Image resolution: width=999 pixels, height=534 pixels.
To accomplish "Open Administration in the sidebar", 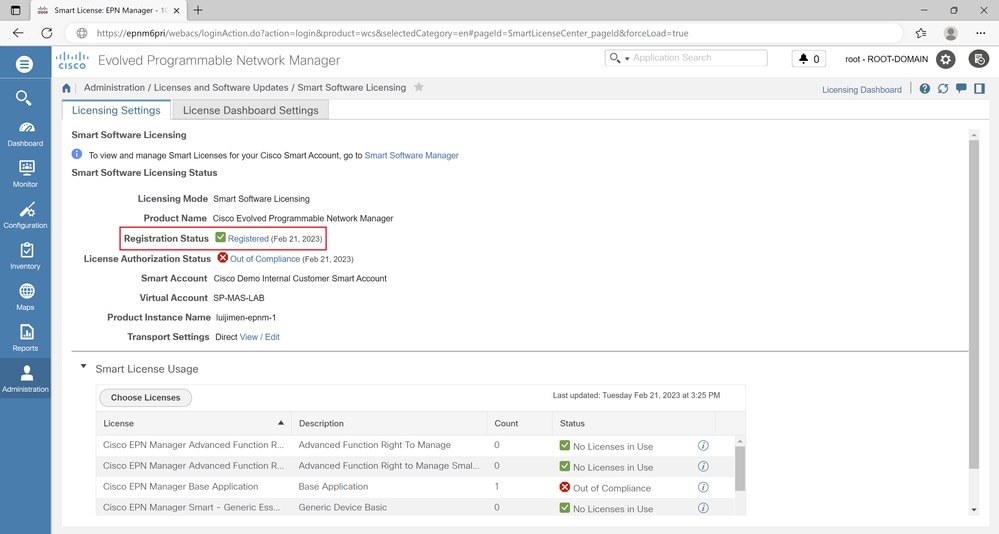I will pos(25,379).
